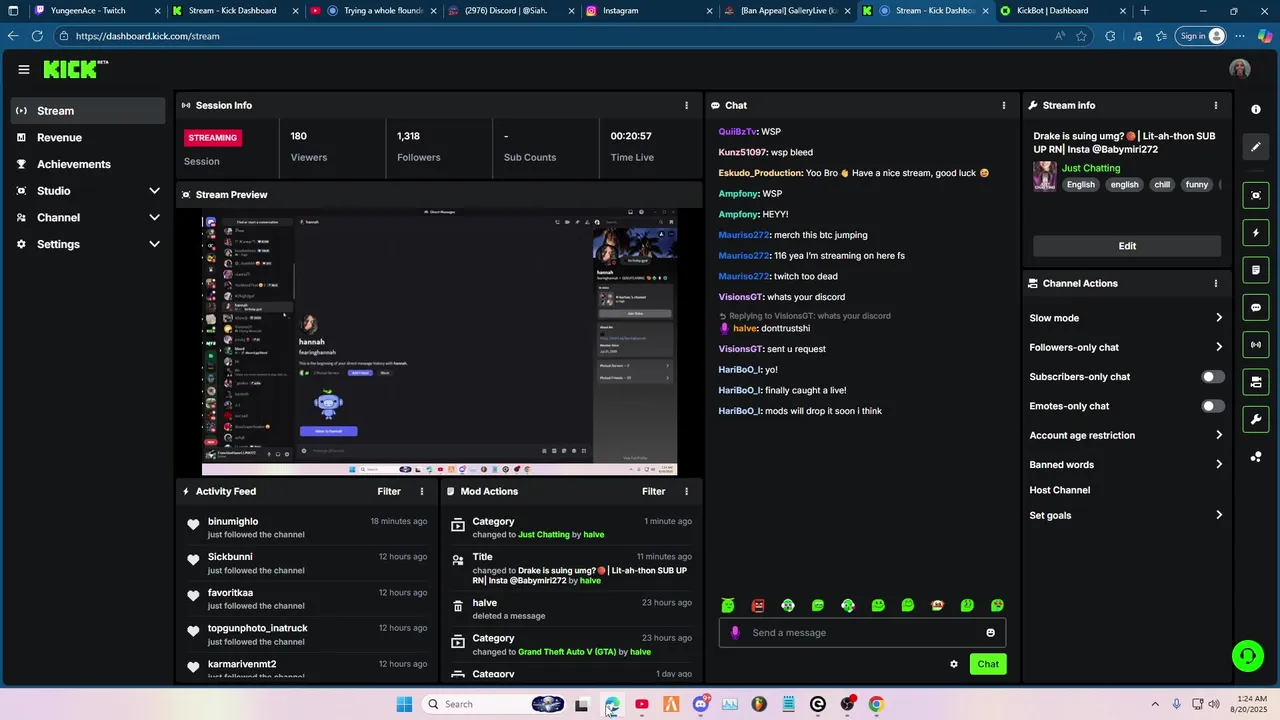Click the binumighlo follower entry
Viewport: 1280px width, 720px height.
point(306,528)
